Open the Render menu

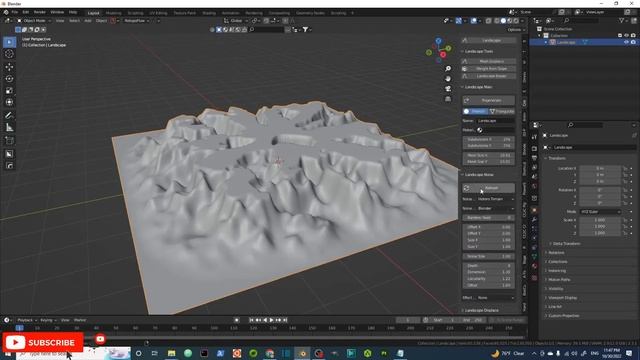click(x=40, y=12)
